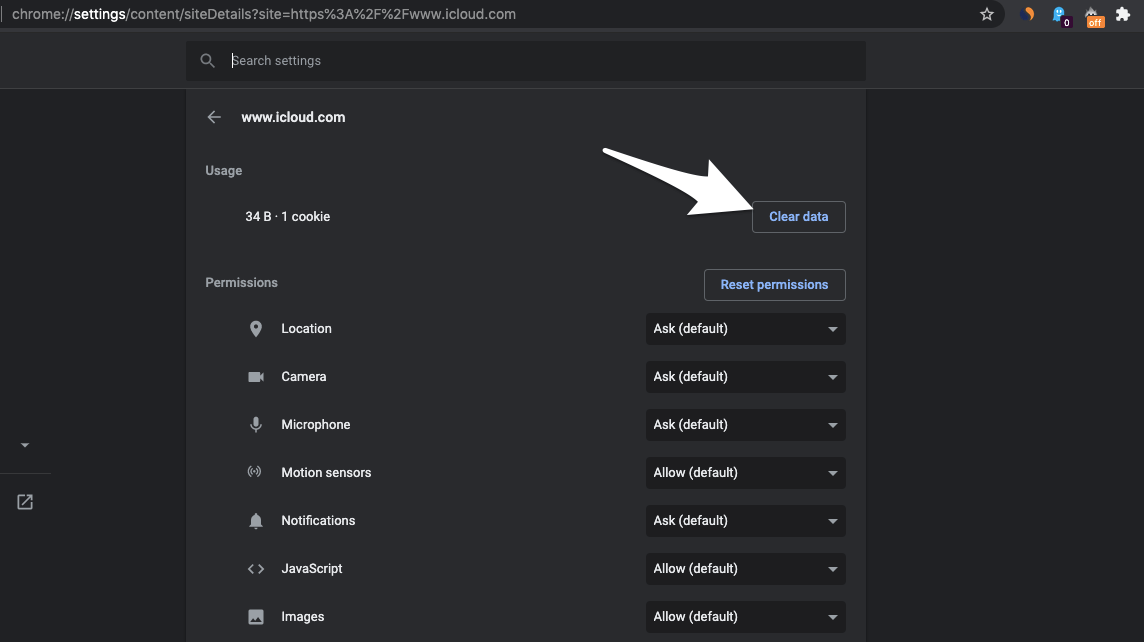
Task: Click the Microphone label
Action: pos(316,425)
